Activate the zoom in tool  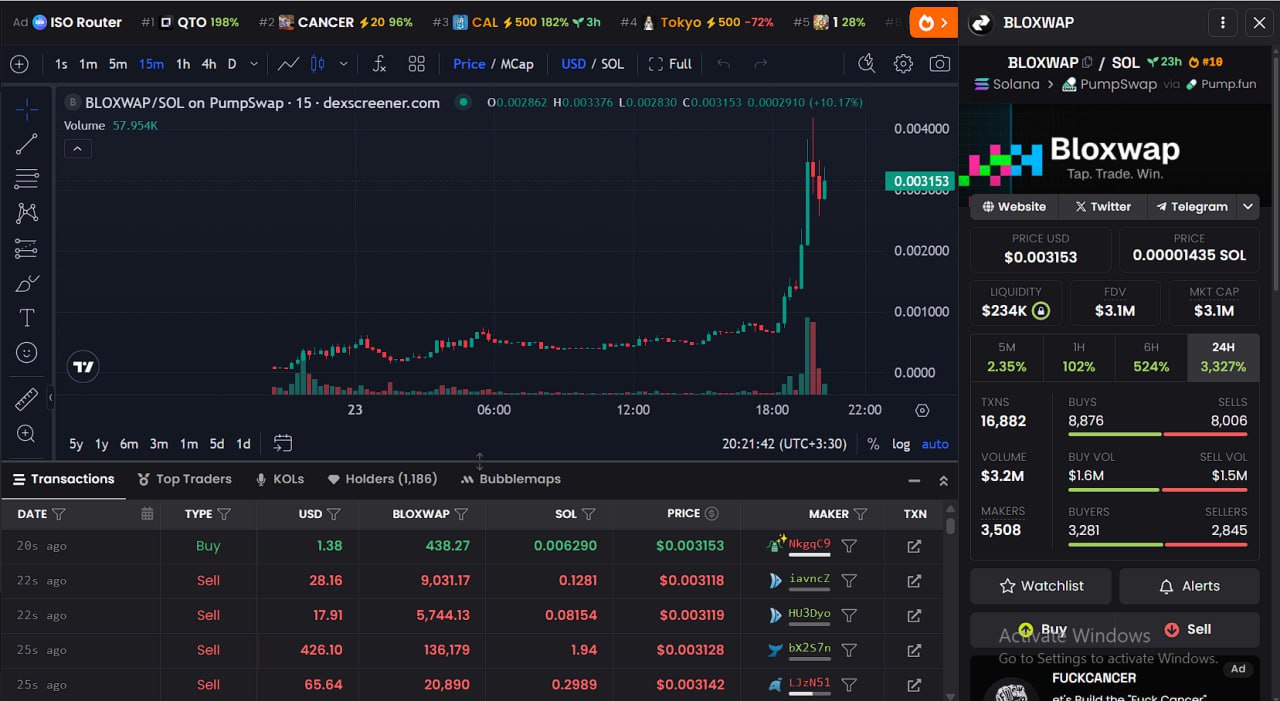pyautogui.click(x=27, y=434)
